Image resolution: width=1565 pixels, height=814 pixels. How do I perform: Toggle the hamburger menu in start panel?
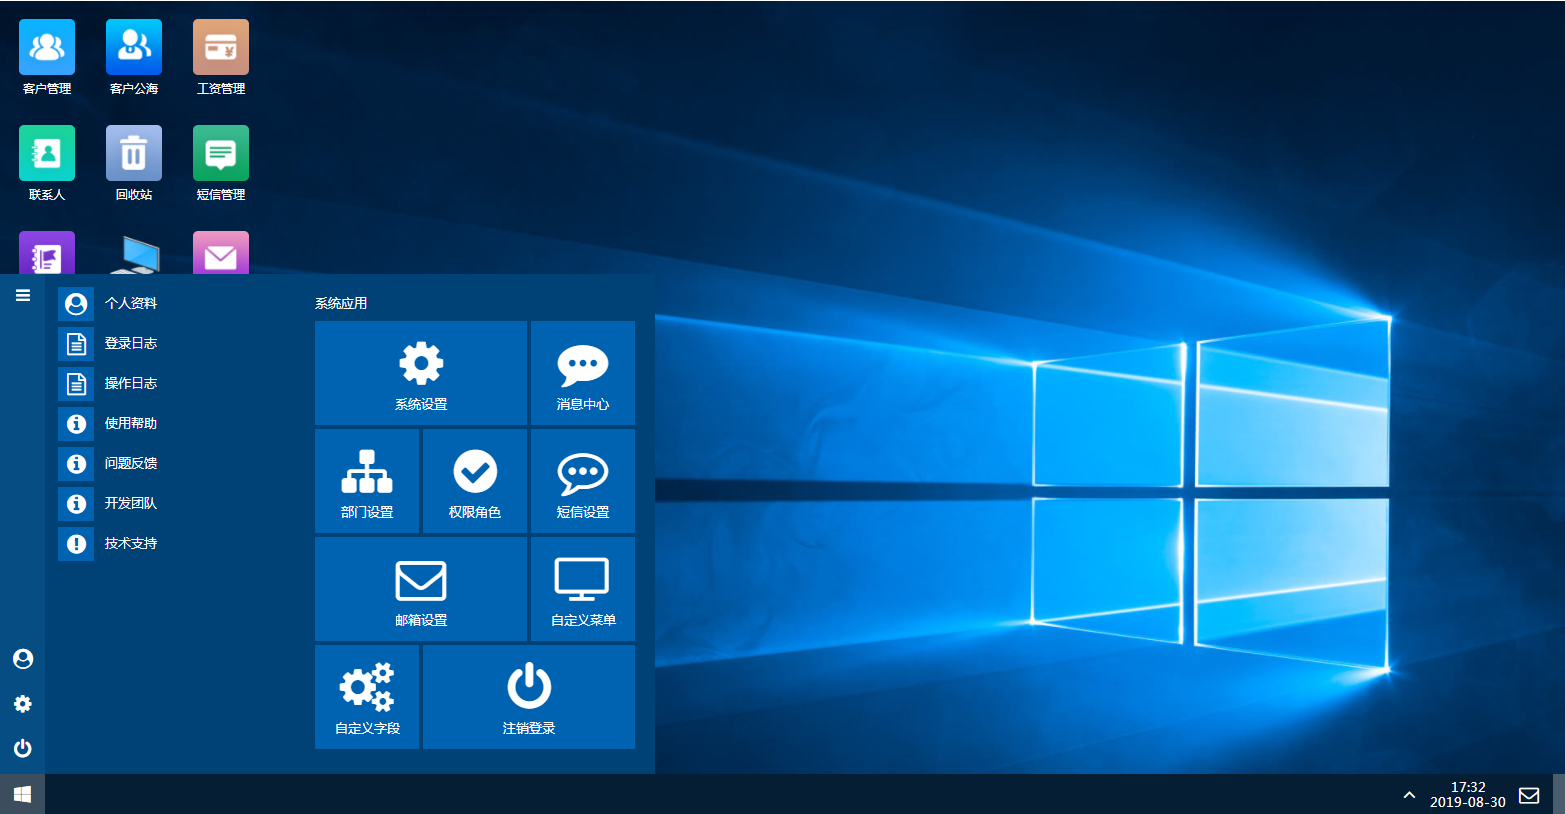click(x=23, y=295)
